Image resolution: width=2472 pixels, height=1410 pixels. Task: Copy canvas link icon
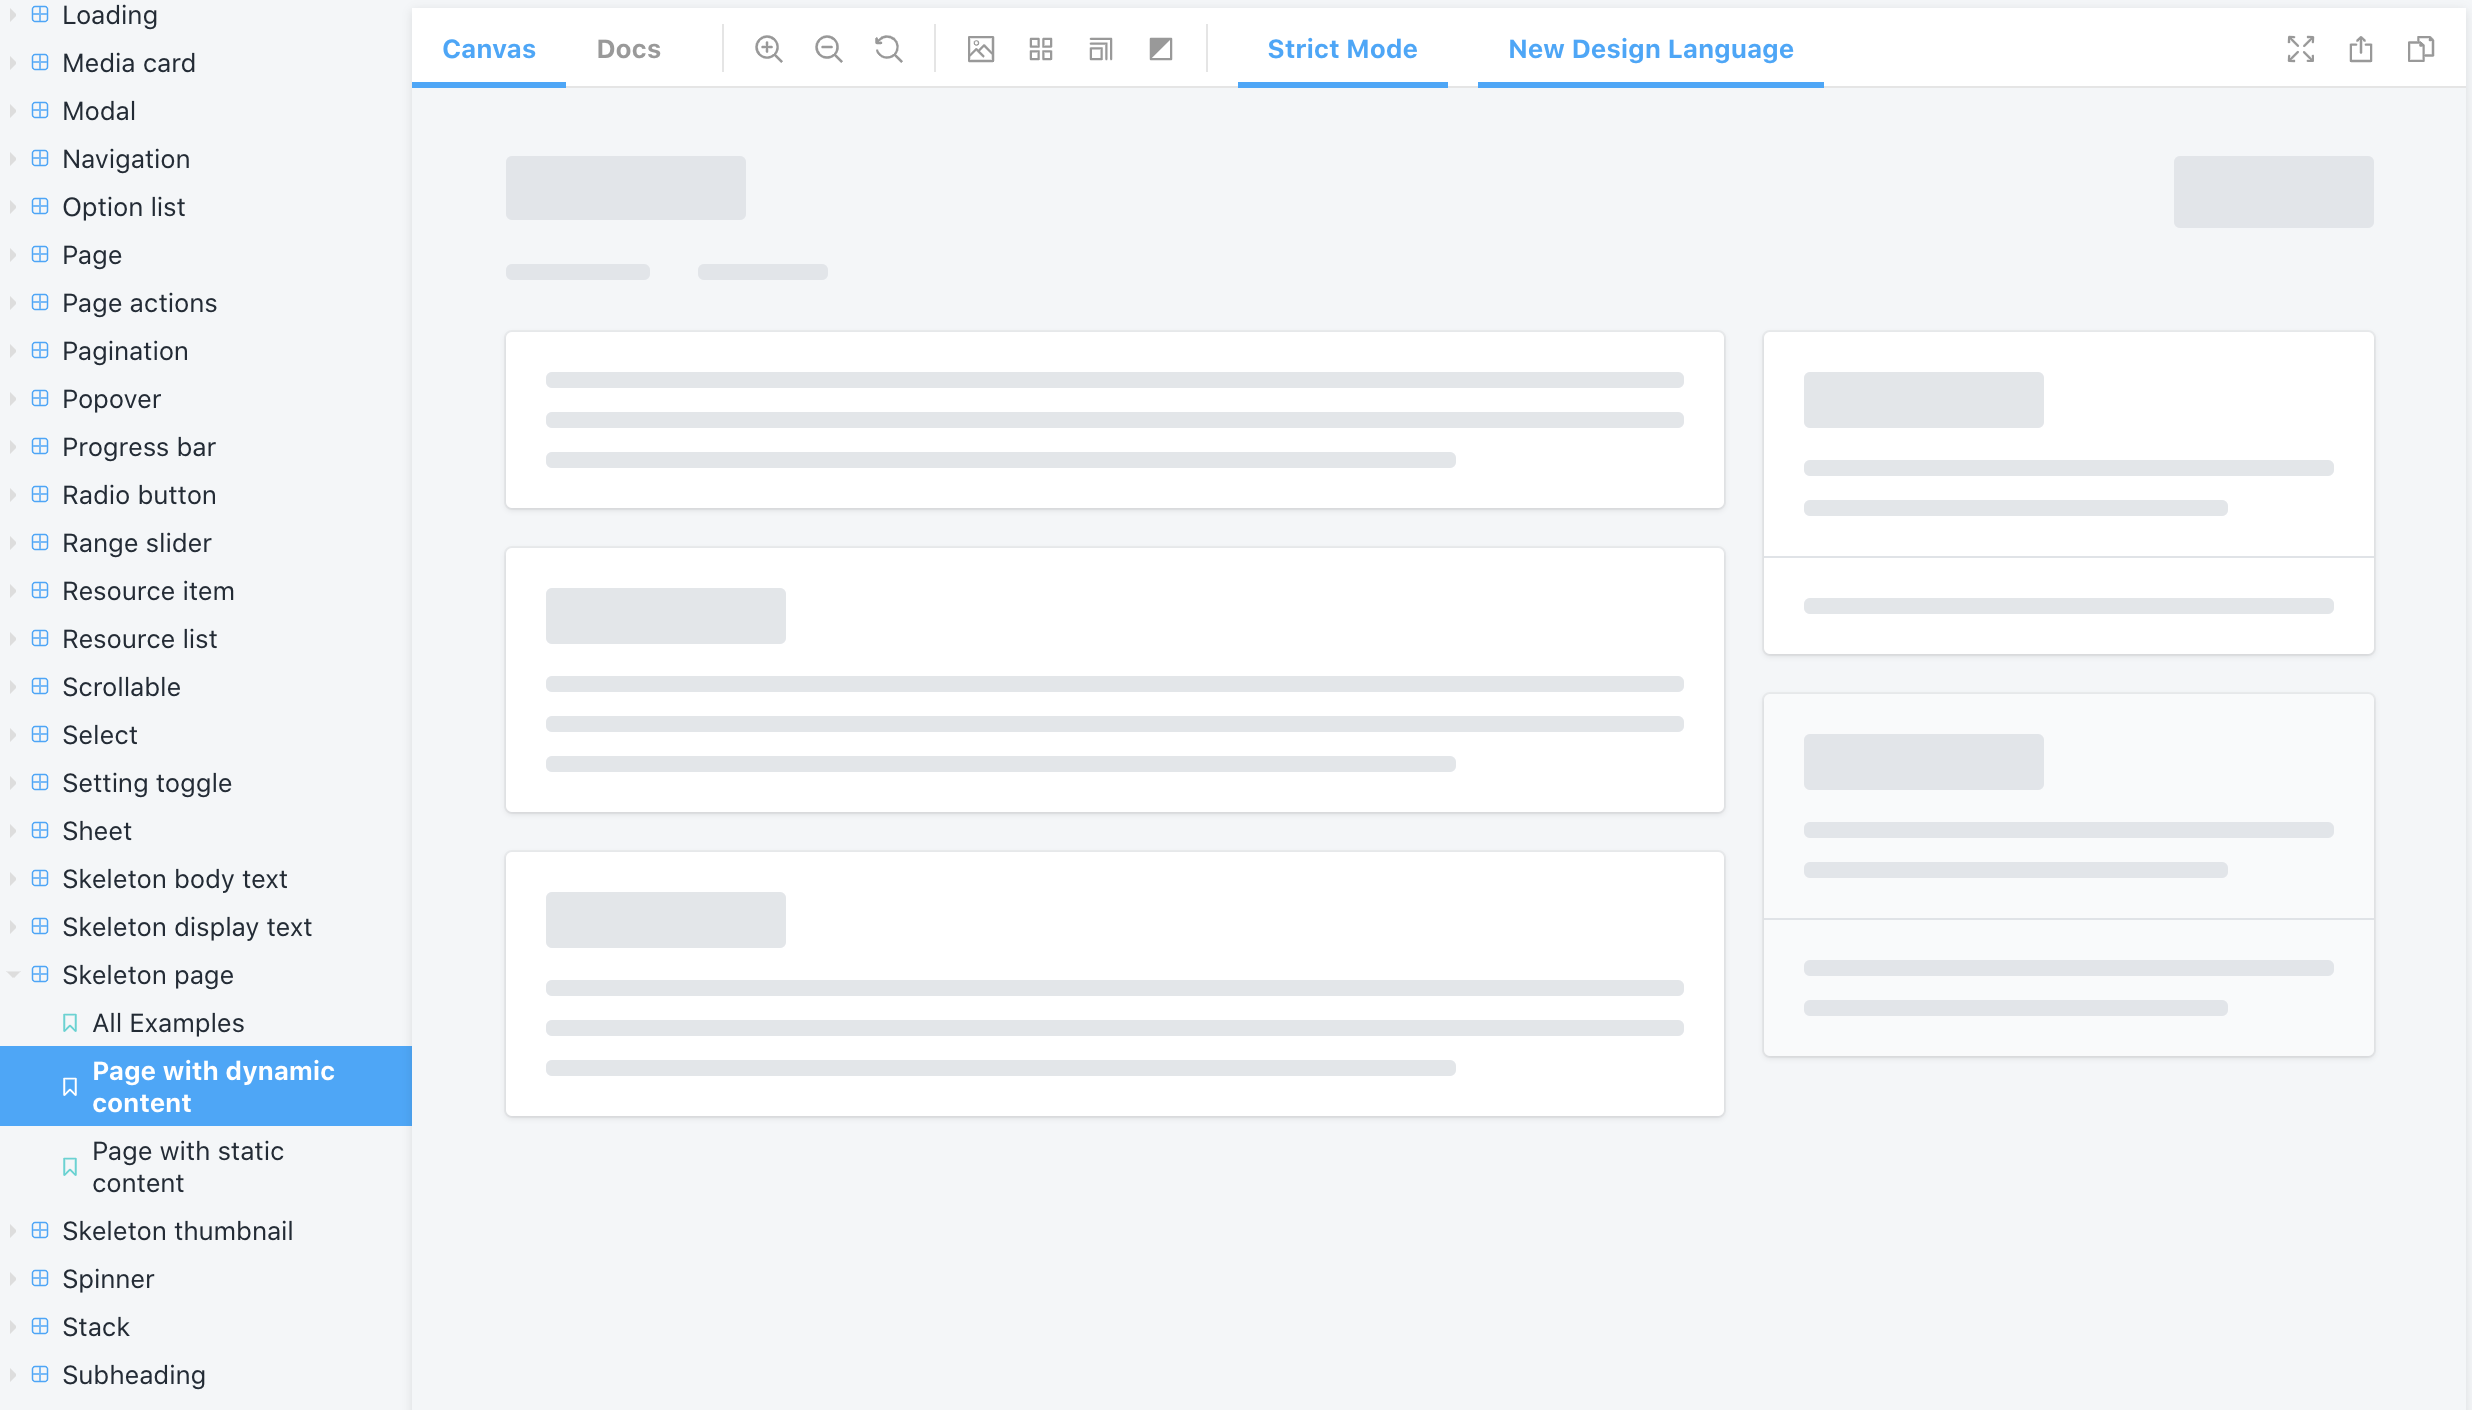[x=2421, y=49]
